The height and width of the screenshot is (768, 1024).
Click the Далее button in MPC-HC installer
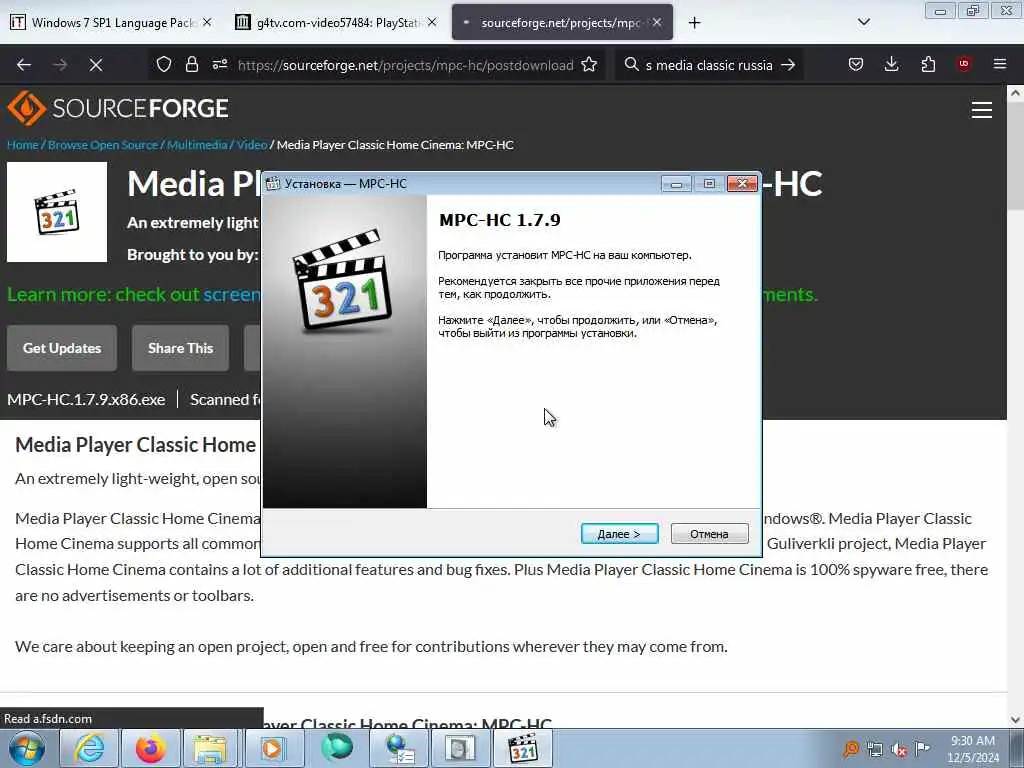click(x=619, y=534)
